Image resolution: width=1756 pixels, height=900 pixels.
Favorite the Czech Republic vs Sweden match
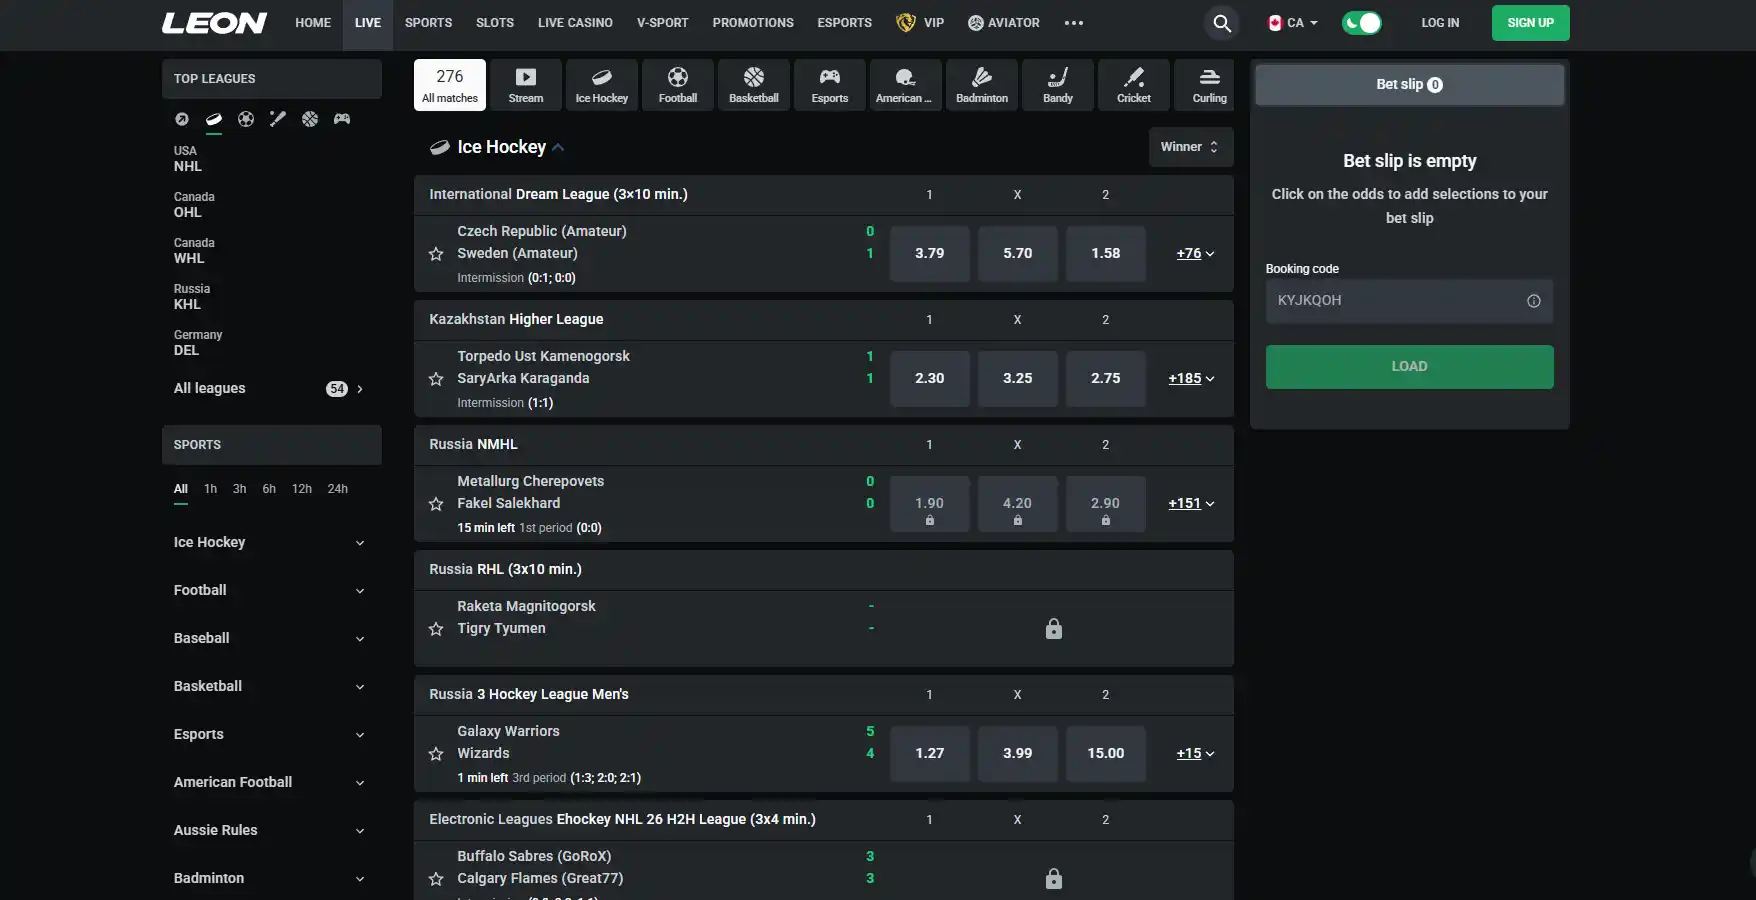click(436, 254)
